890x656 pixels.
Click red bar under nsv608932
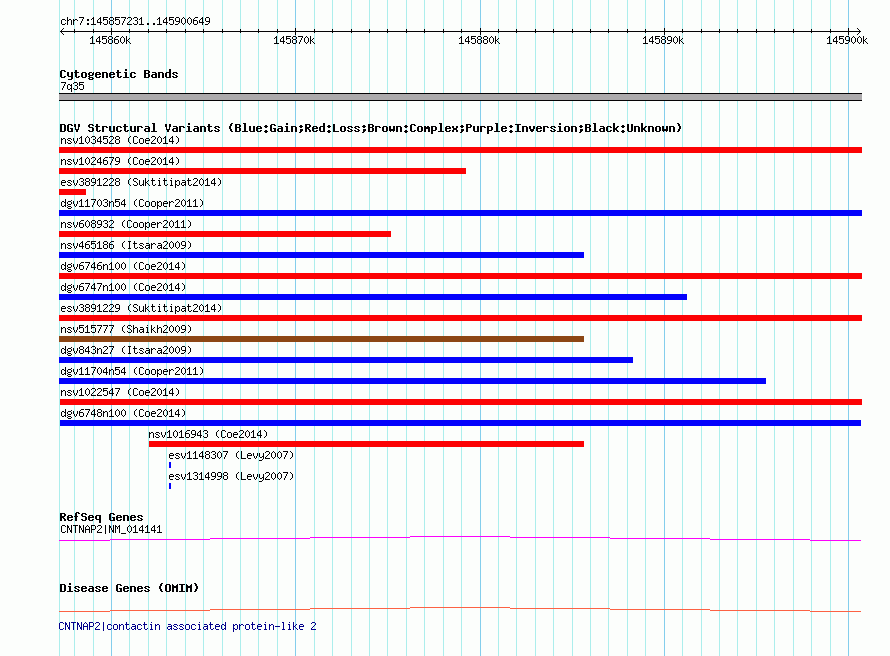click(225, 234)
